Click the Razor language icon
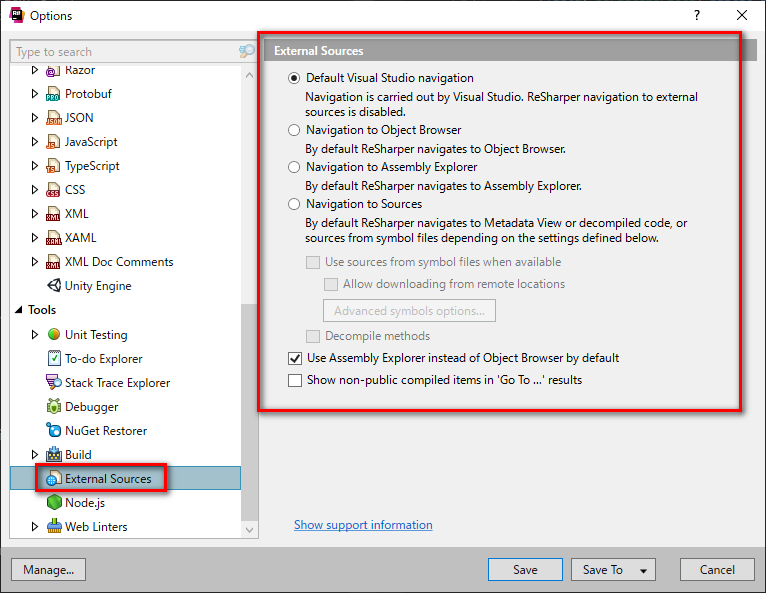 tap(53, 71)
